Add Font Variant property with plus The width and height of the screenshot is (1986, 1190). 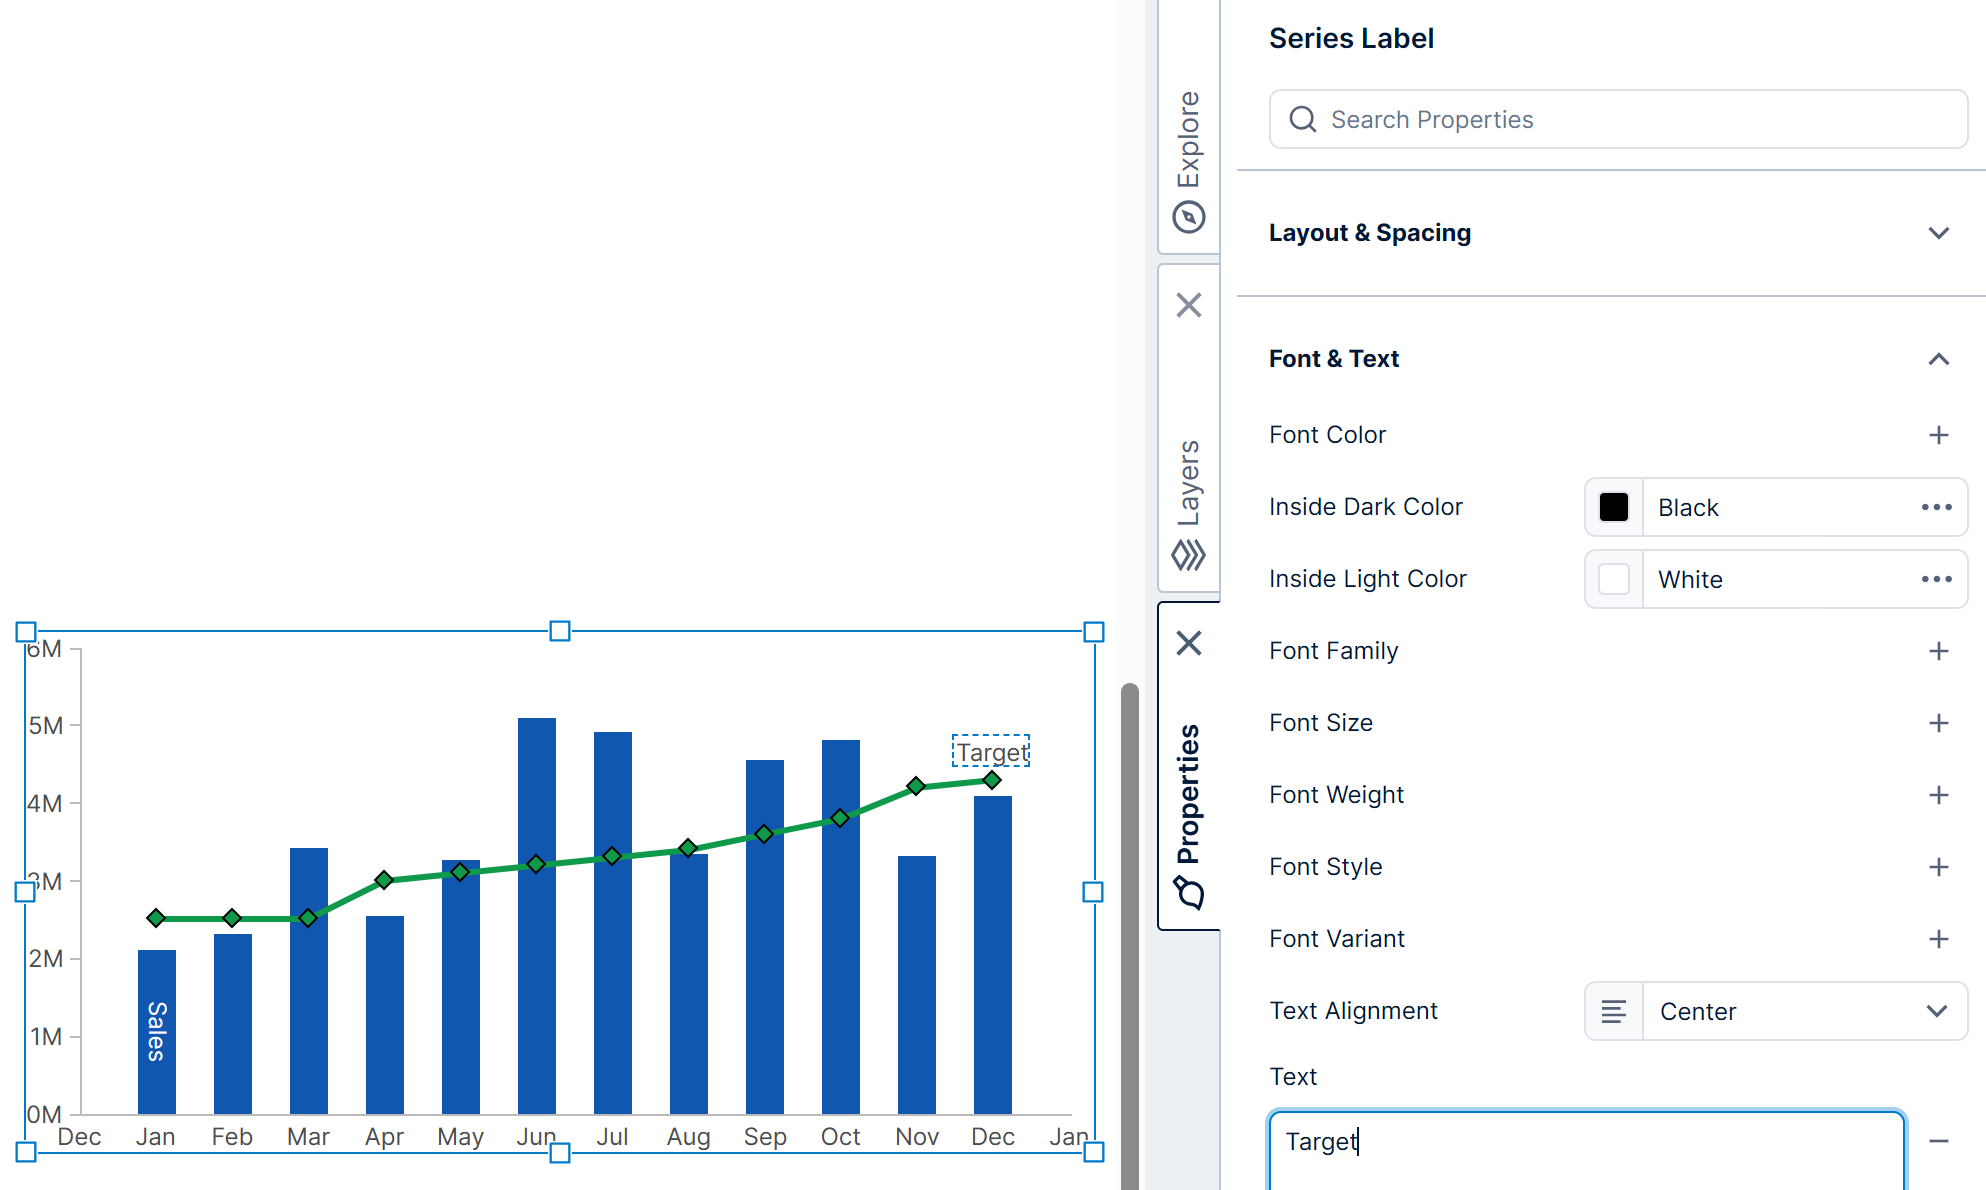1938,939
